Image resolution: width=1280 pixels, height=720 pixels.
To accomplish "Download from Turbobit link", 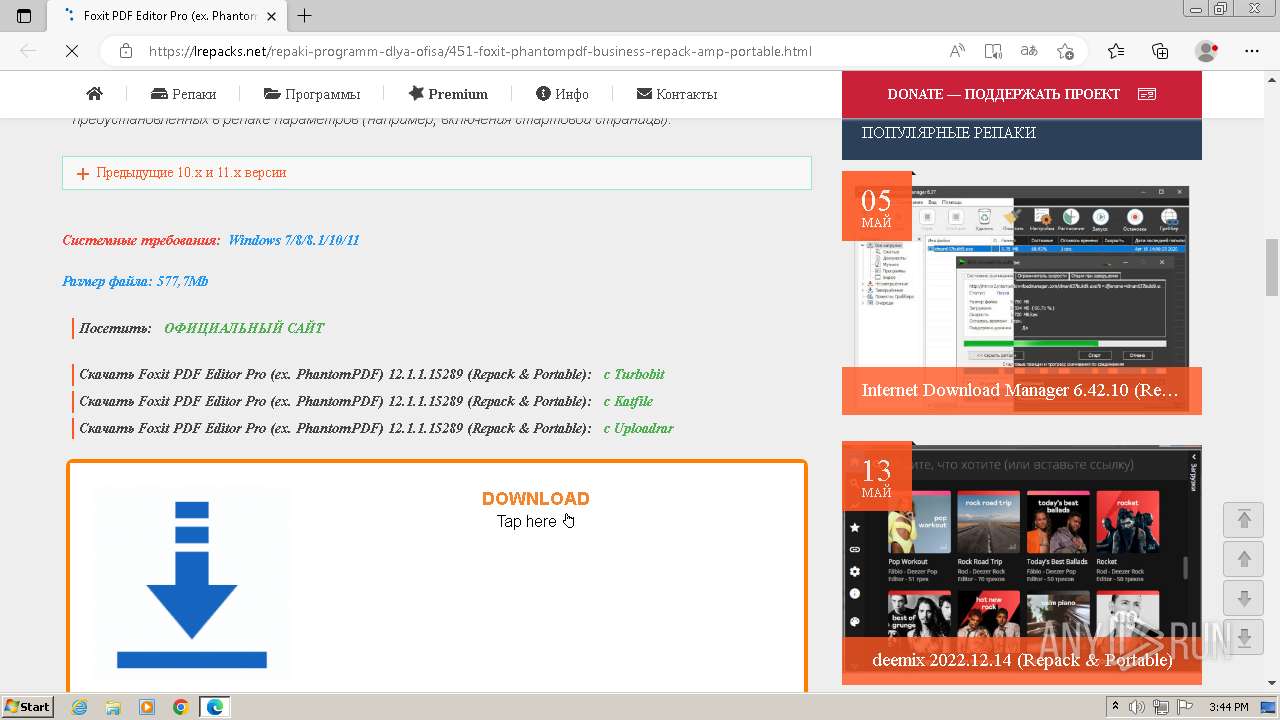I will point(634,374).
